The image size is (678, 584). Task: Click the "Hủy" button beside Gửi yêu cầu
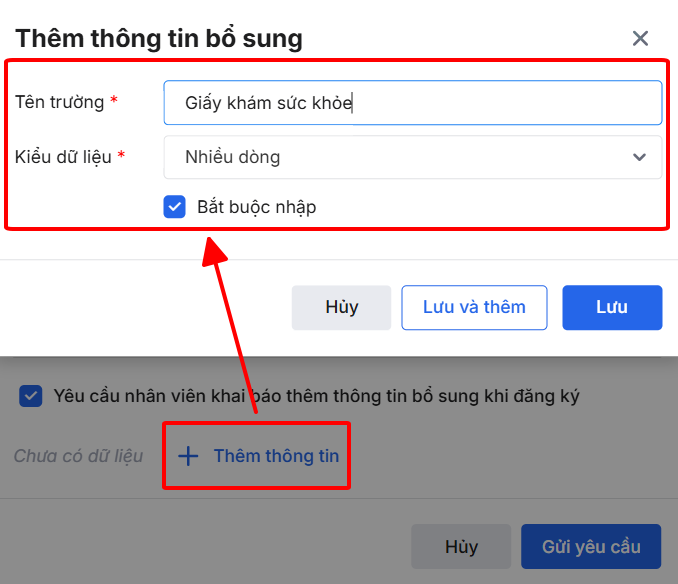(x=461, y=547)
